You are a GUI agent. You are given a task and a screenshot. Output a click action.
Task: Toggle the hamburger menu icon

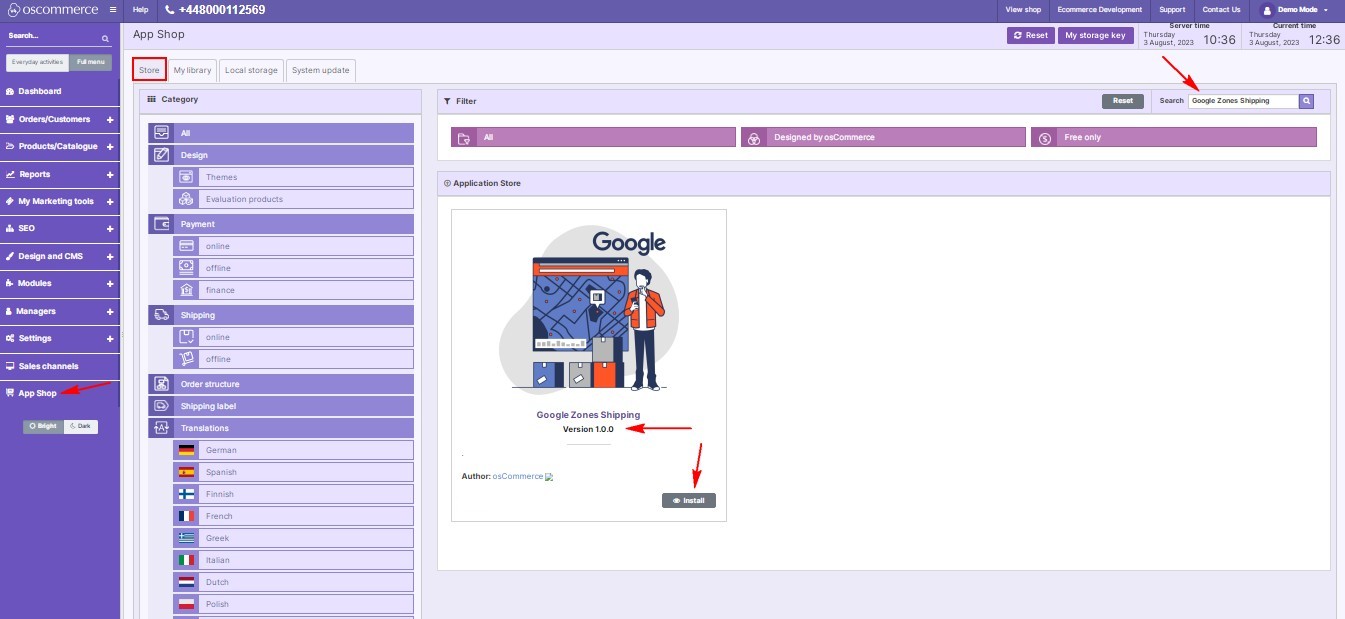point(113,10)
